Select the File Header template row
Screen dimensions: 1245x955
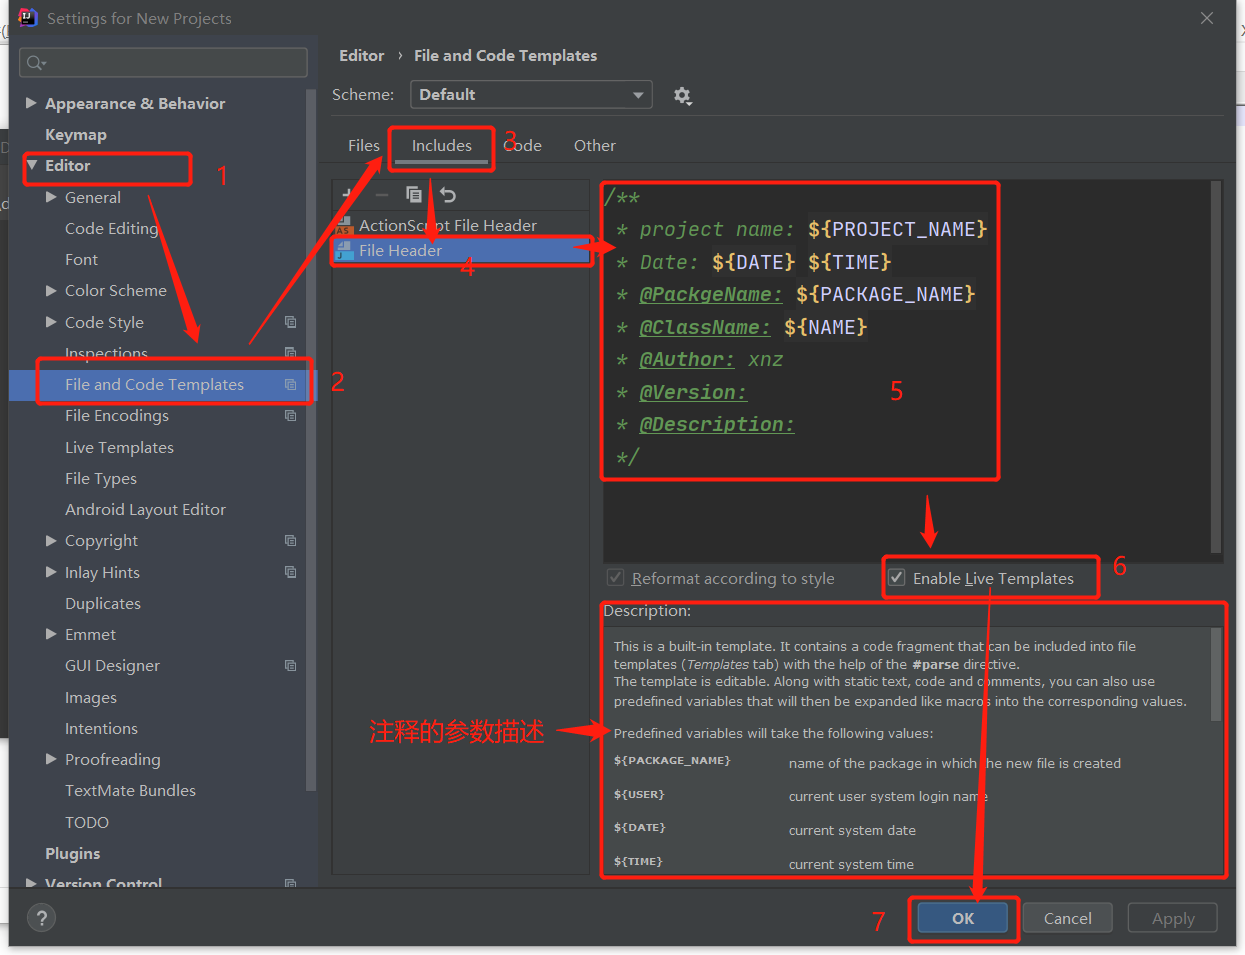click(461, 250)
